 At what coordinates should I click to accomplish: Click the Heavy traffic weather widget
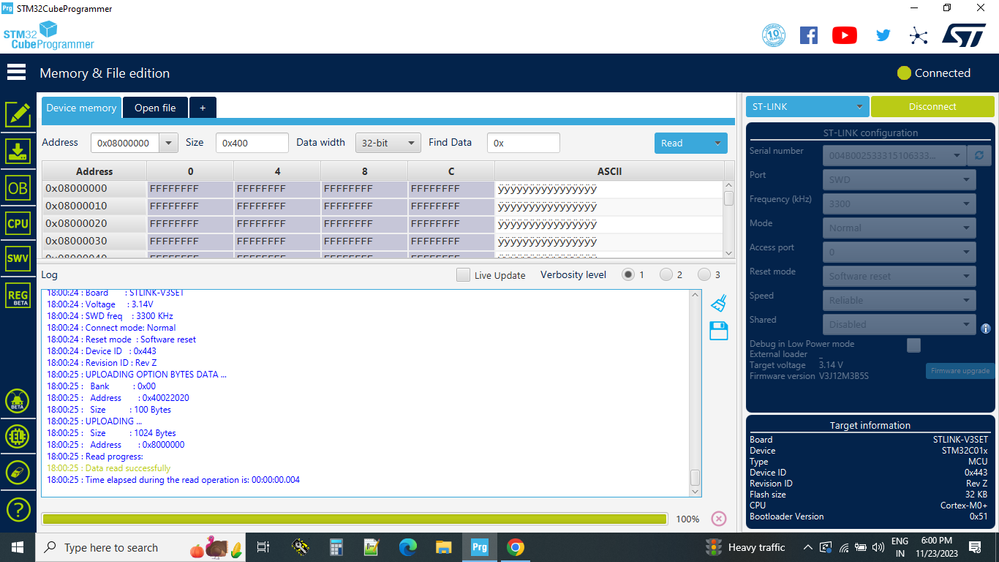coord(745,547)
